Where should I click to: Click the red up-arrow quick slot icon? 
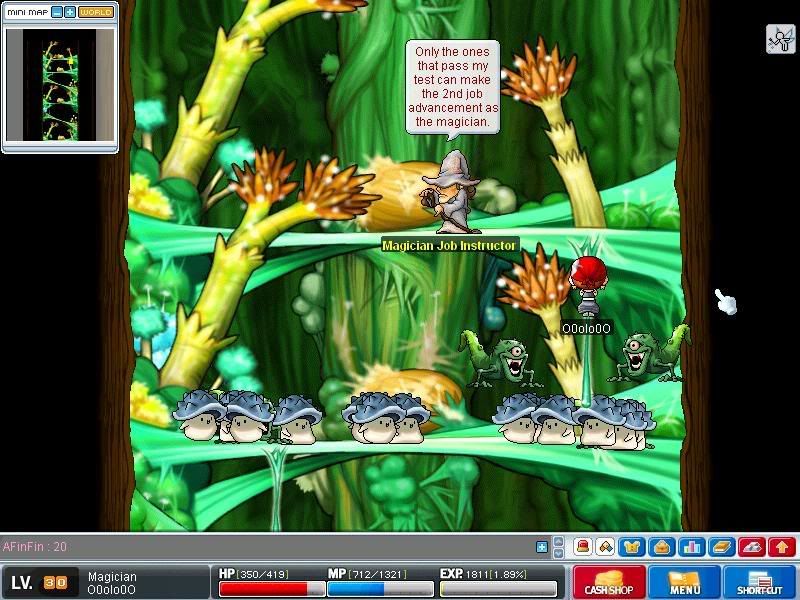point(782,547)
